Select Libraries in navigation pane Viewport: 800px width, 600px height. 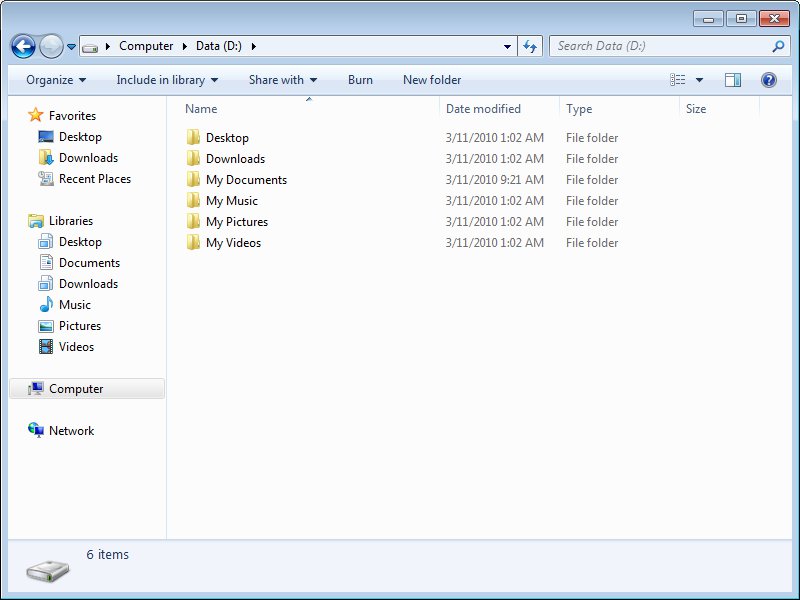click(x=60, y=220)
